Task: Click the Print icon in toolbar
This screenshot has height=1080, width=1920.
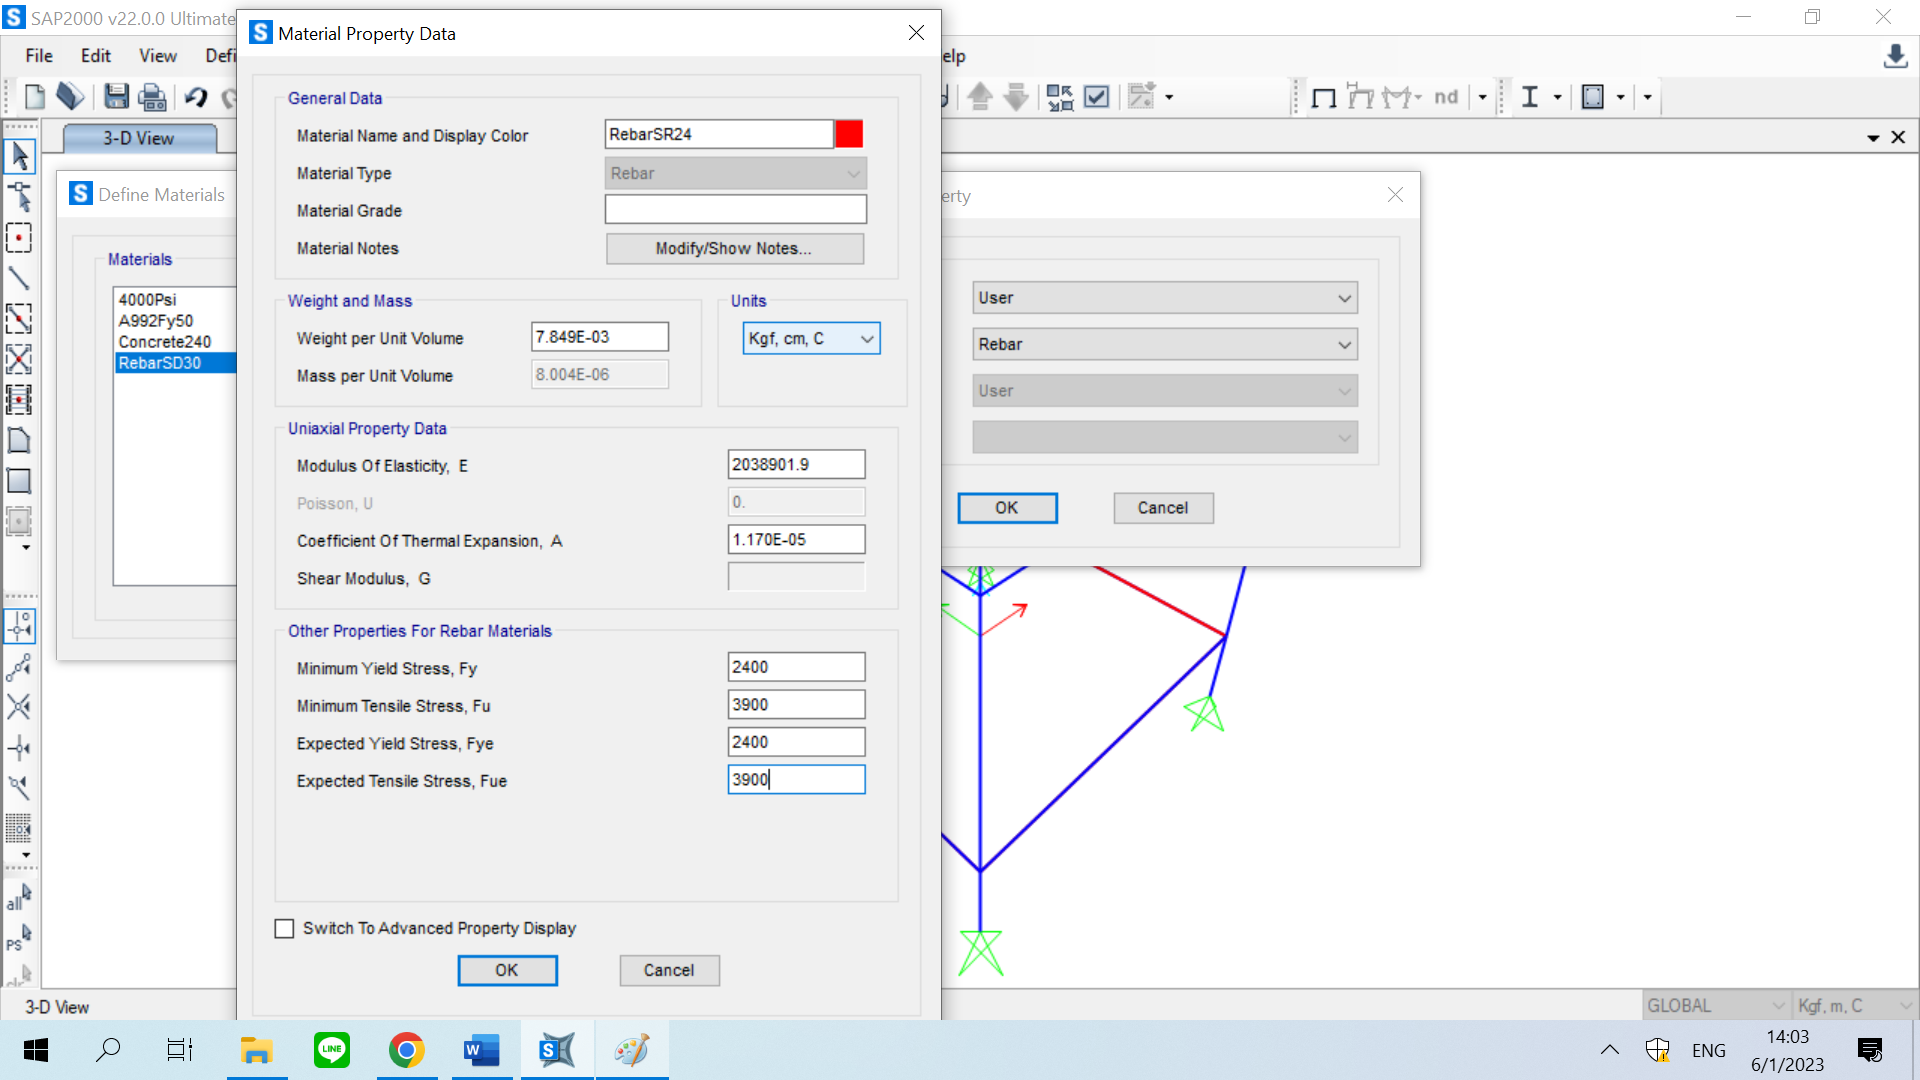Action: point(152,97)
